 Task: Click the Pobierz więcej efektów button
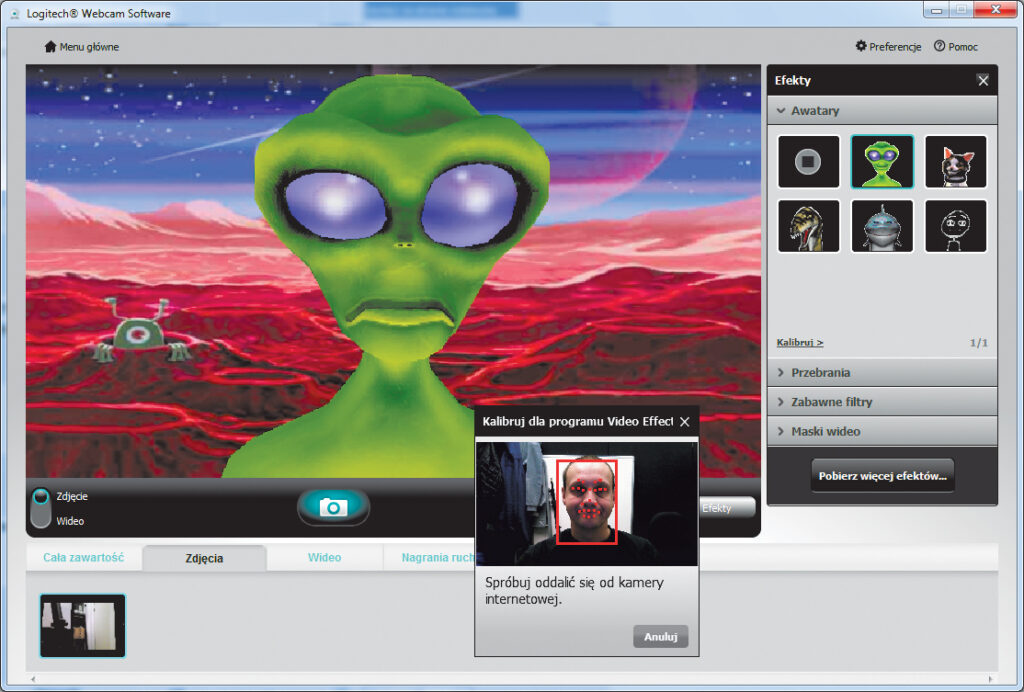coord(882,476)
